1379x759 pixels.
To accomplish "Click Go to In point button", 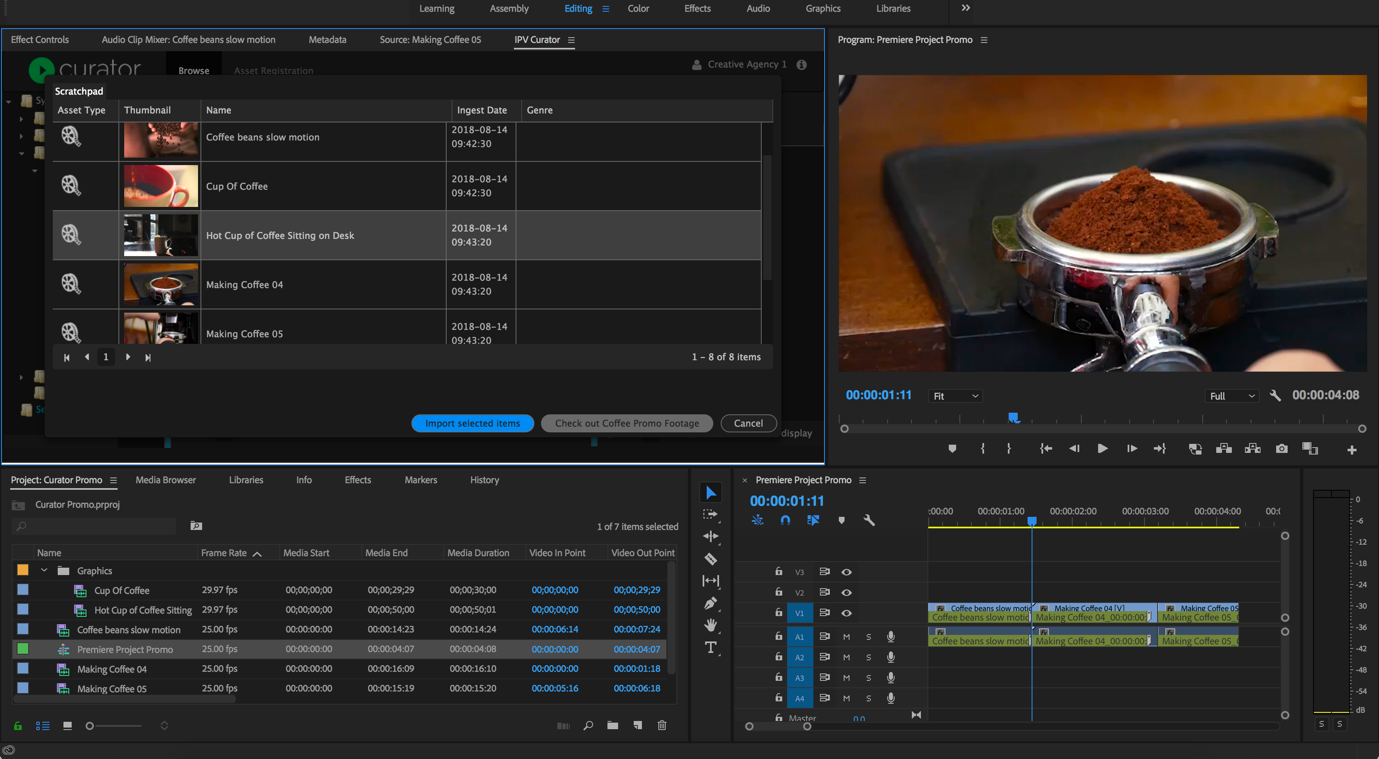I will pyautogui.click(x=1046, y=449).
